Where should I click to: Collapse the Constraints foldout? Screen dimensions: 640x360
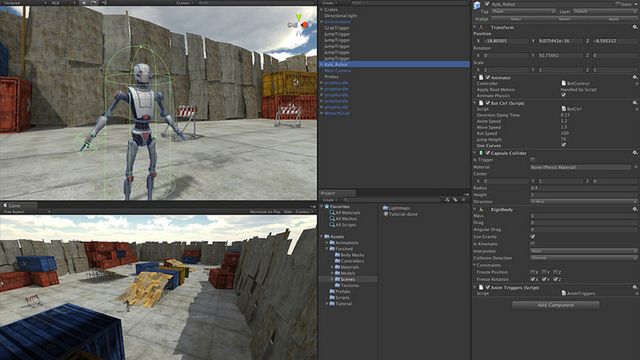tap(475, 265)
